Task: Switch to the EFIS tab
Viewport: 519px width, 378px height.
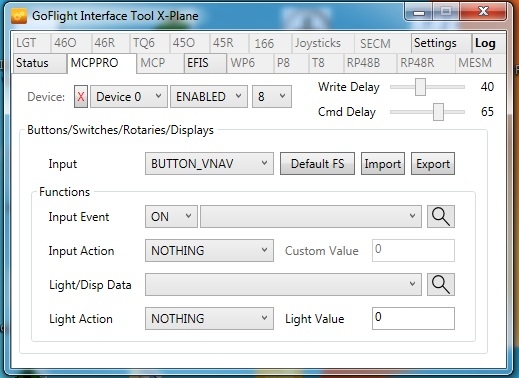Action: (205, 63)
